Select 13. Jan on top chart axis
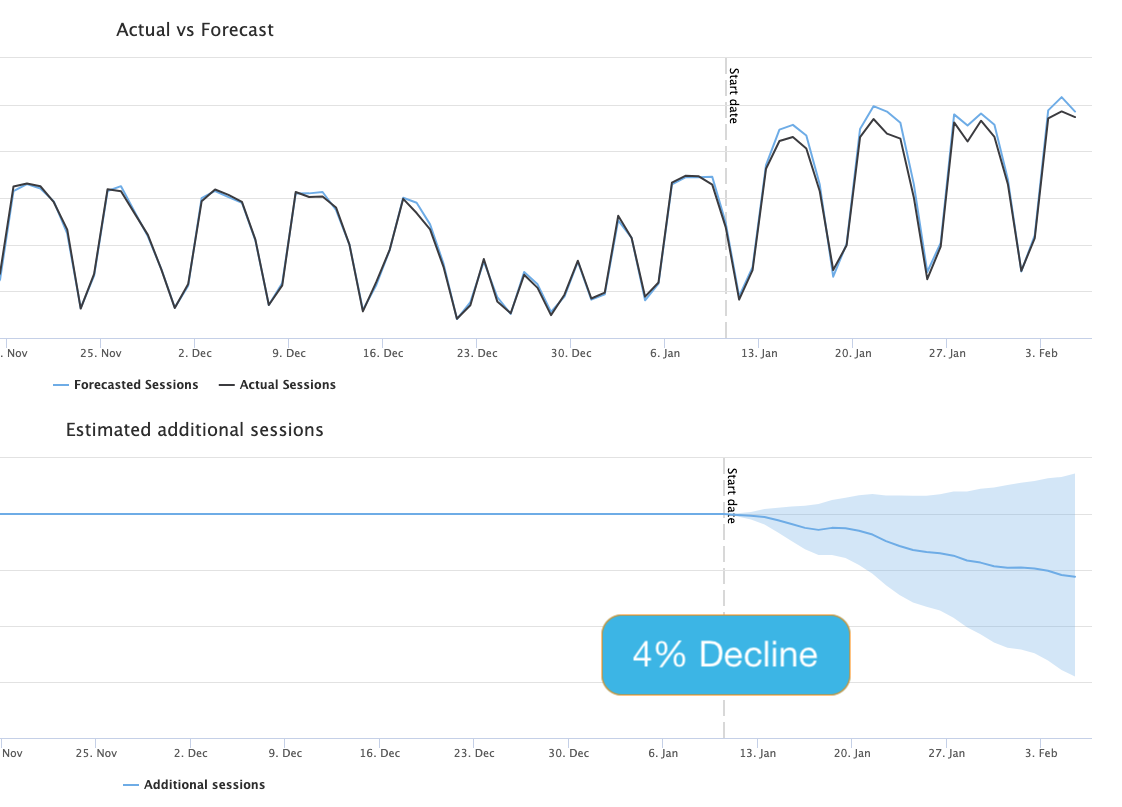The image size is (1122, 807). [x=759, y=353]
